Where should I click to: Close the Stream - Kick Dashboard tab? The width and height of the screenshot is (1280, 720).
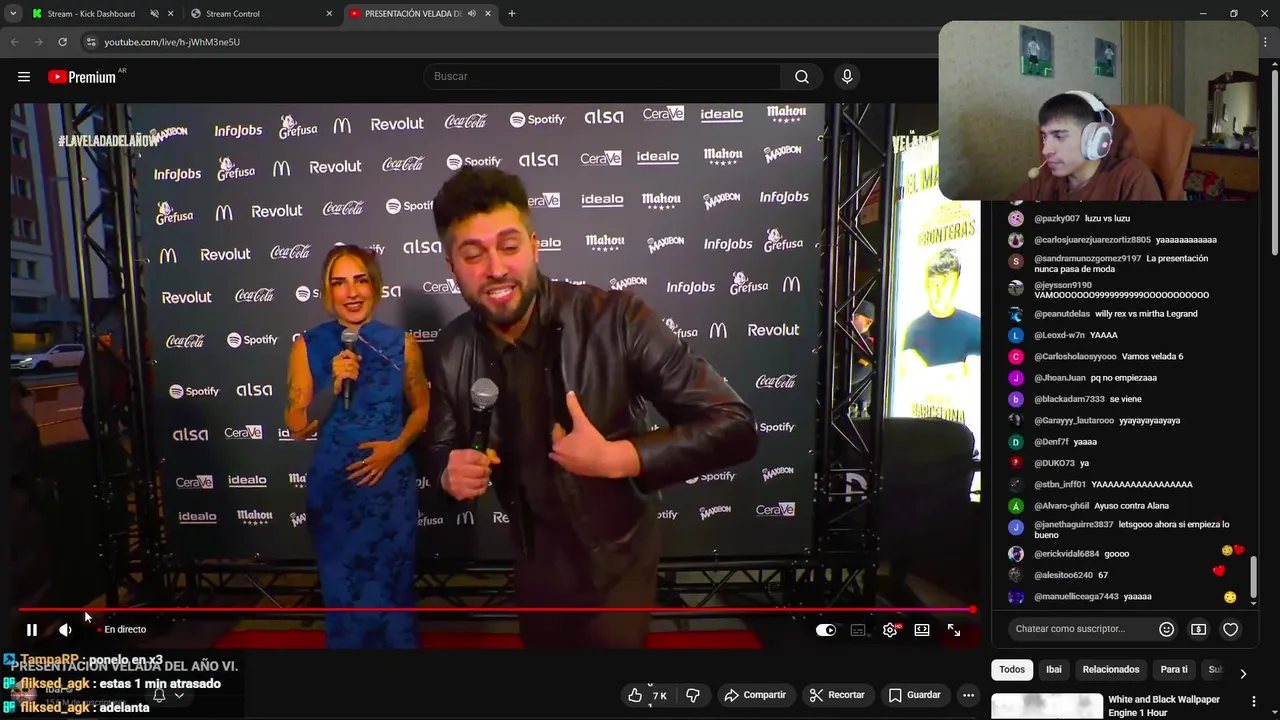[x=171, y=14]
